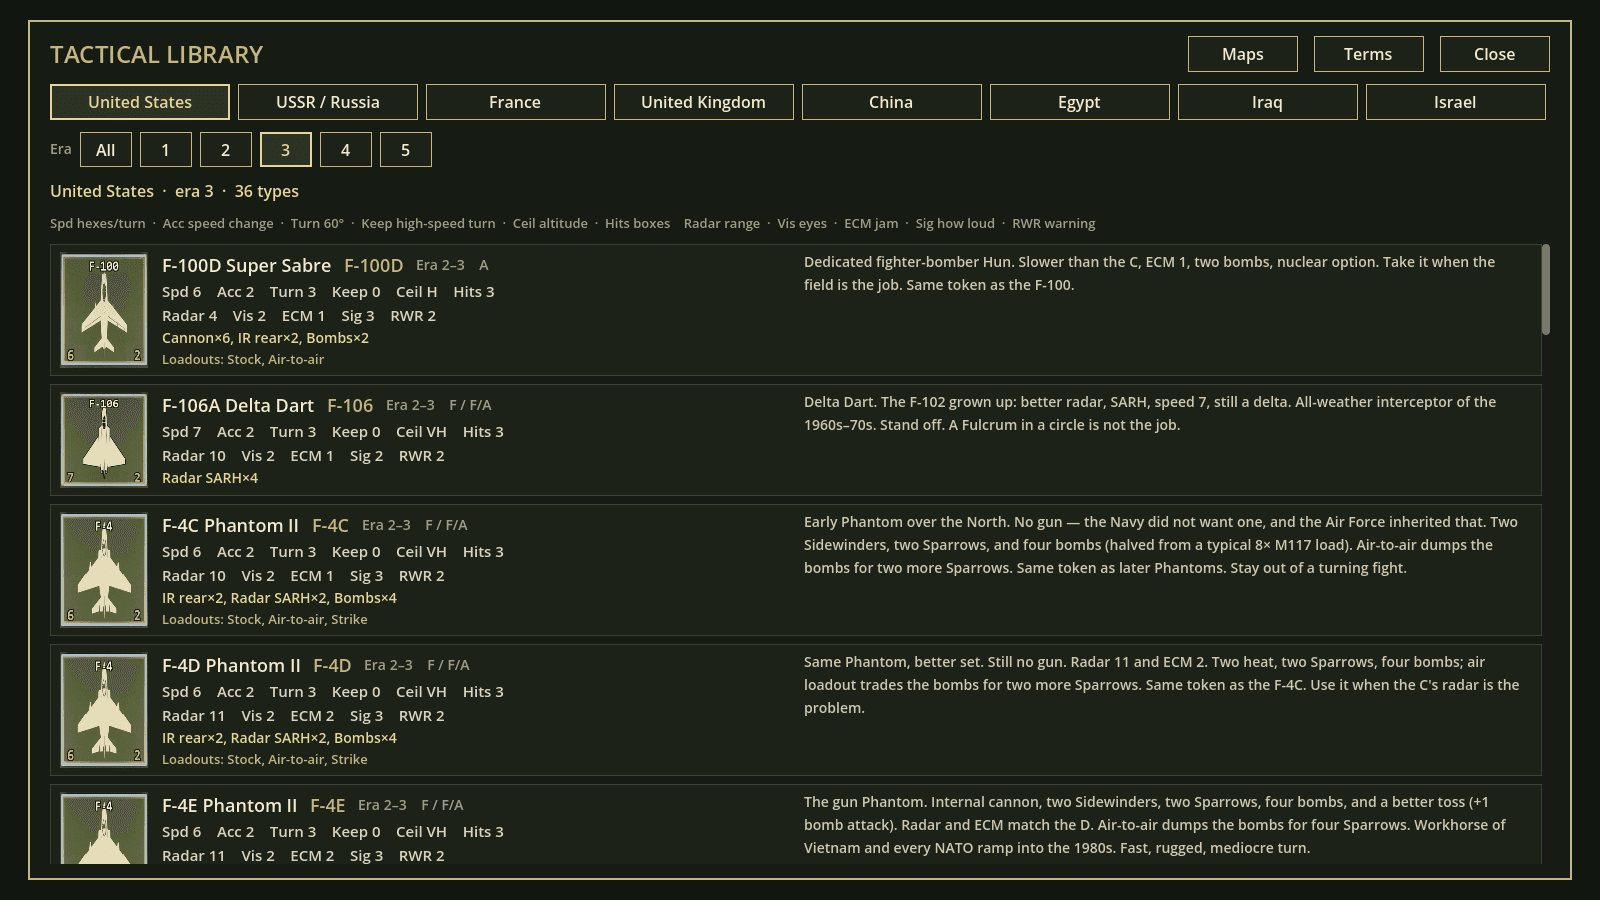Close the Tactical Library

(1495, 54)
